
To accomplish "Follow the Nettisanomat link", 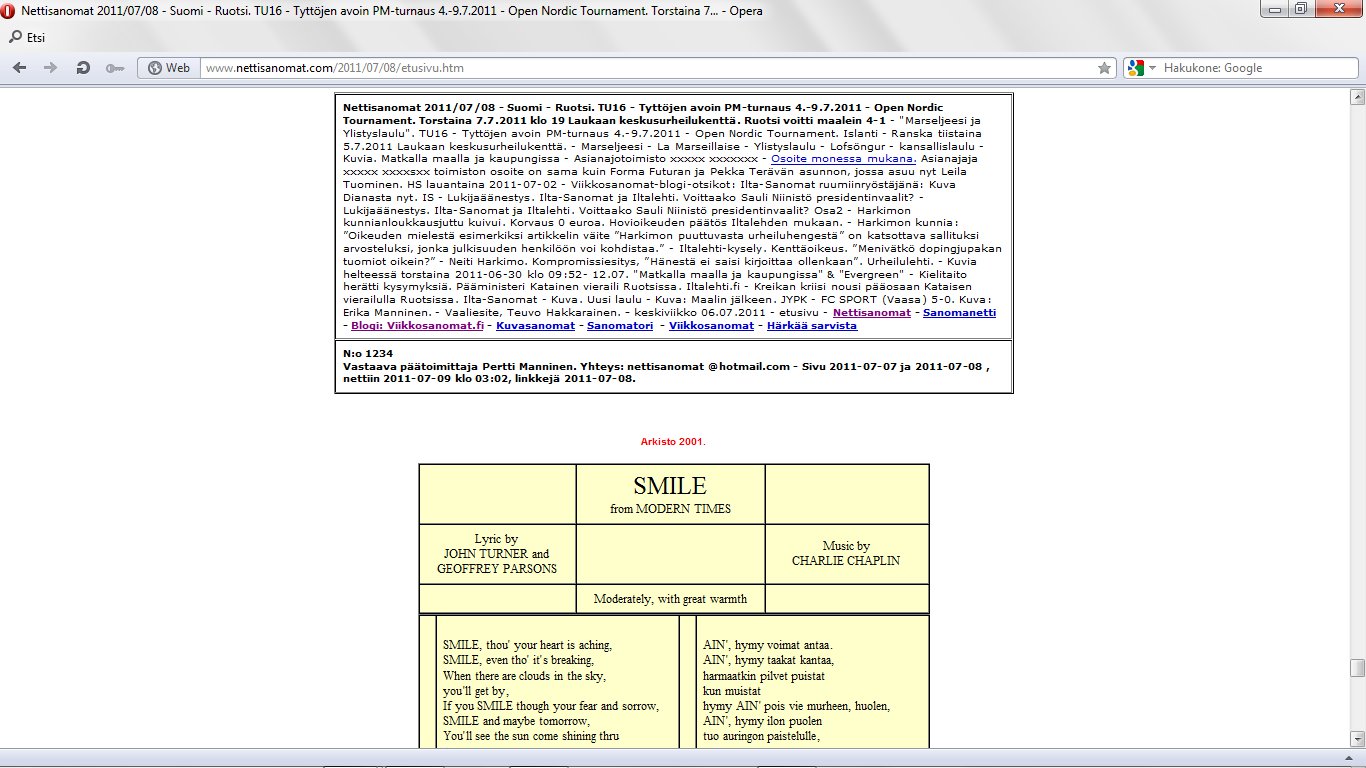I will click(871, 313).
